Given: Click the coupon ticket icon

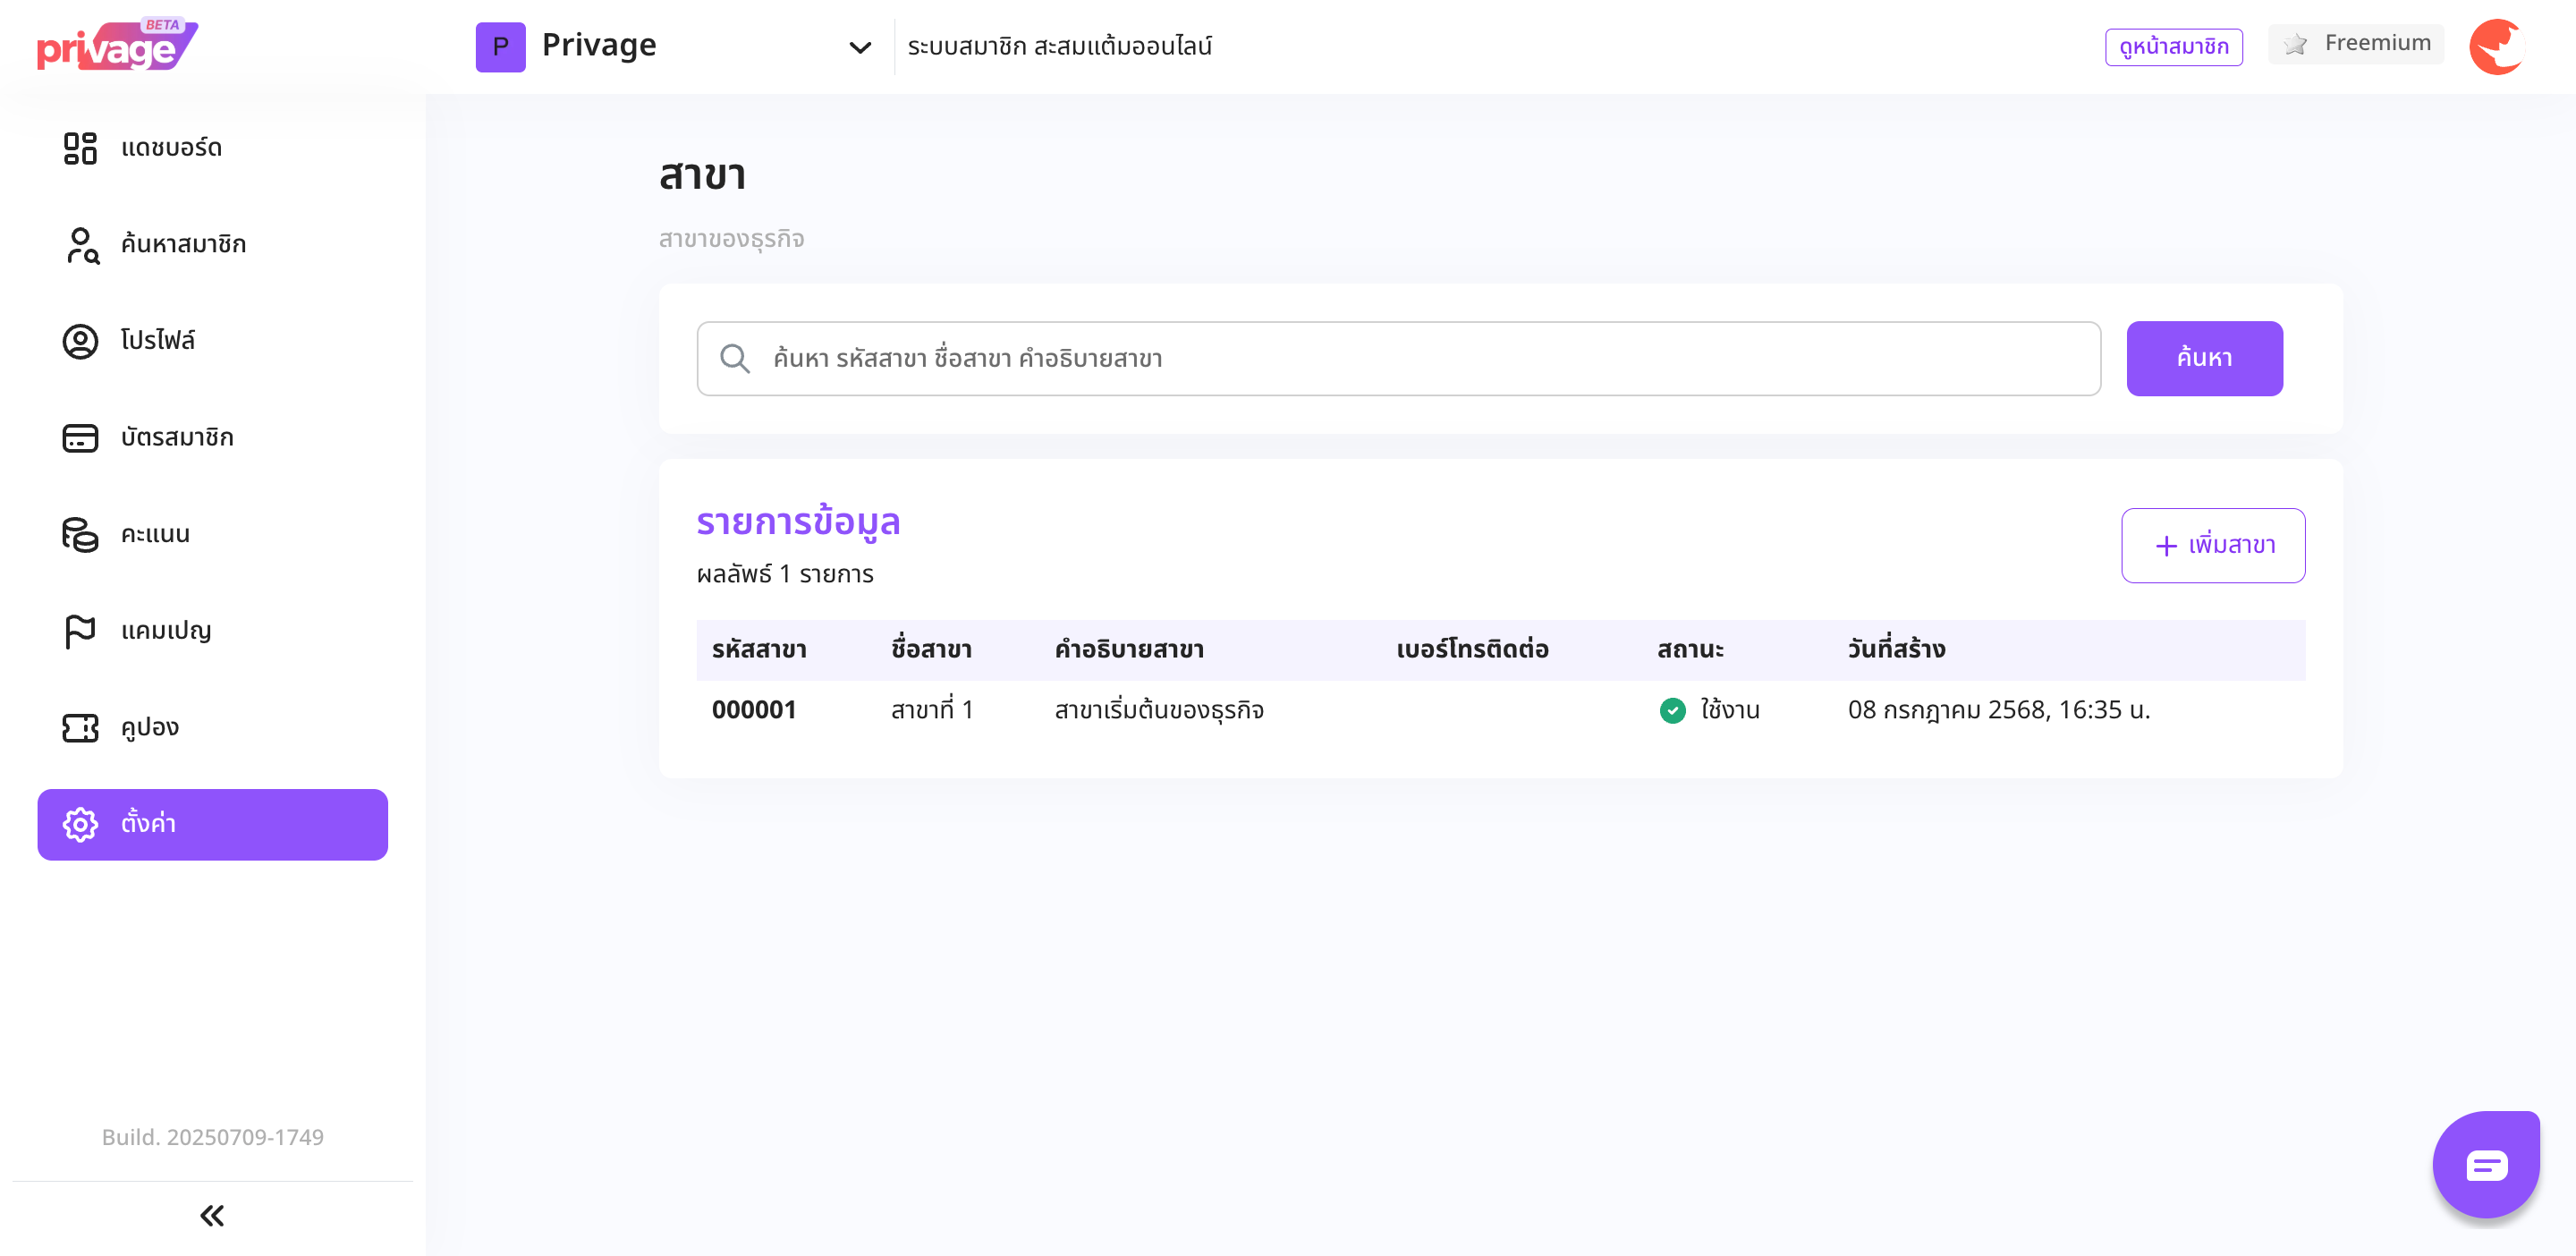Looking at the screenshot, I should (80, 728).
